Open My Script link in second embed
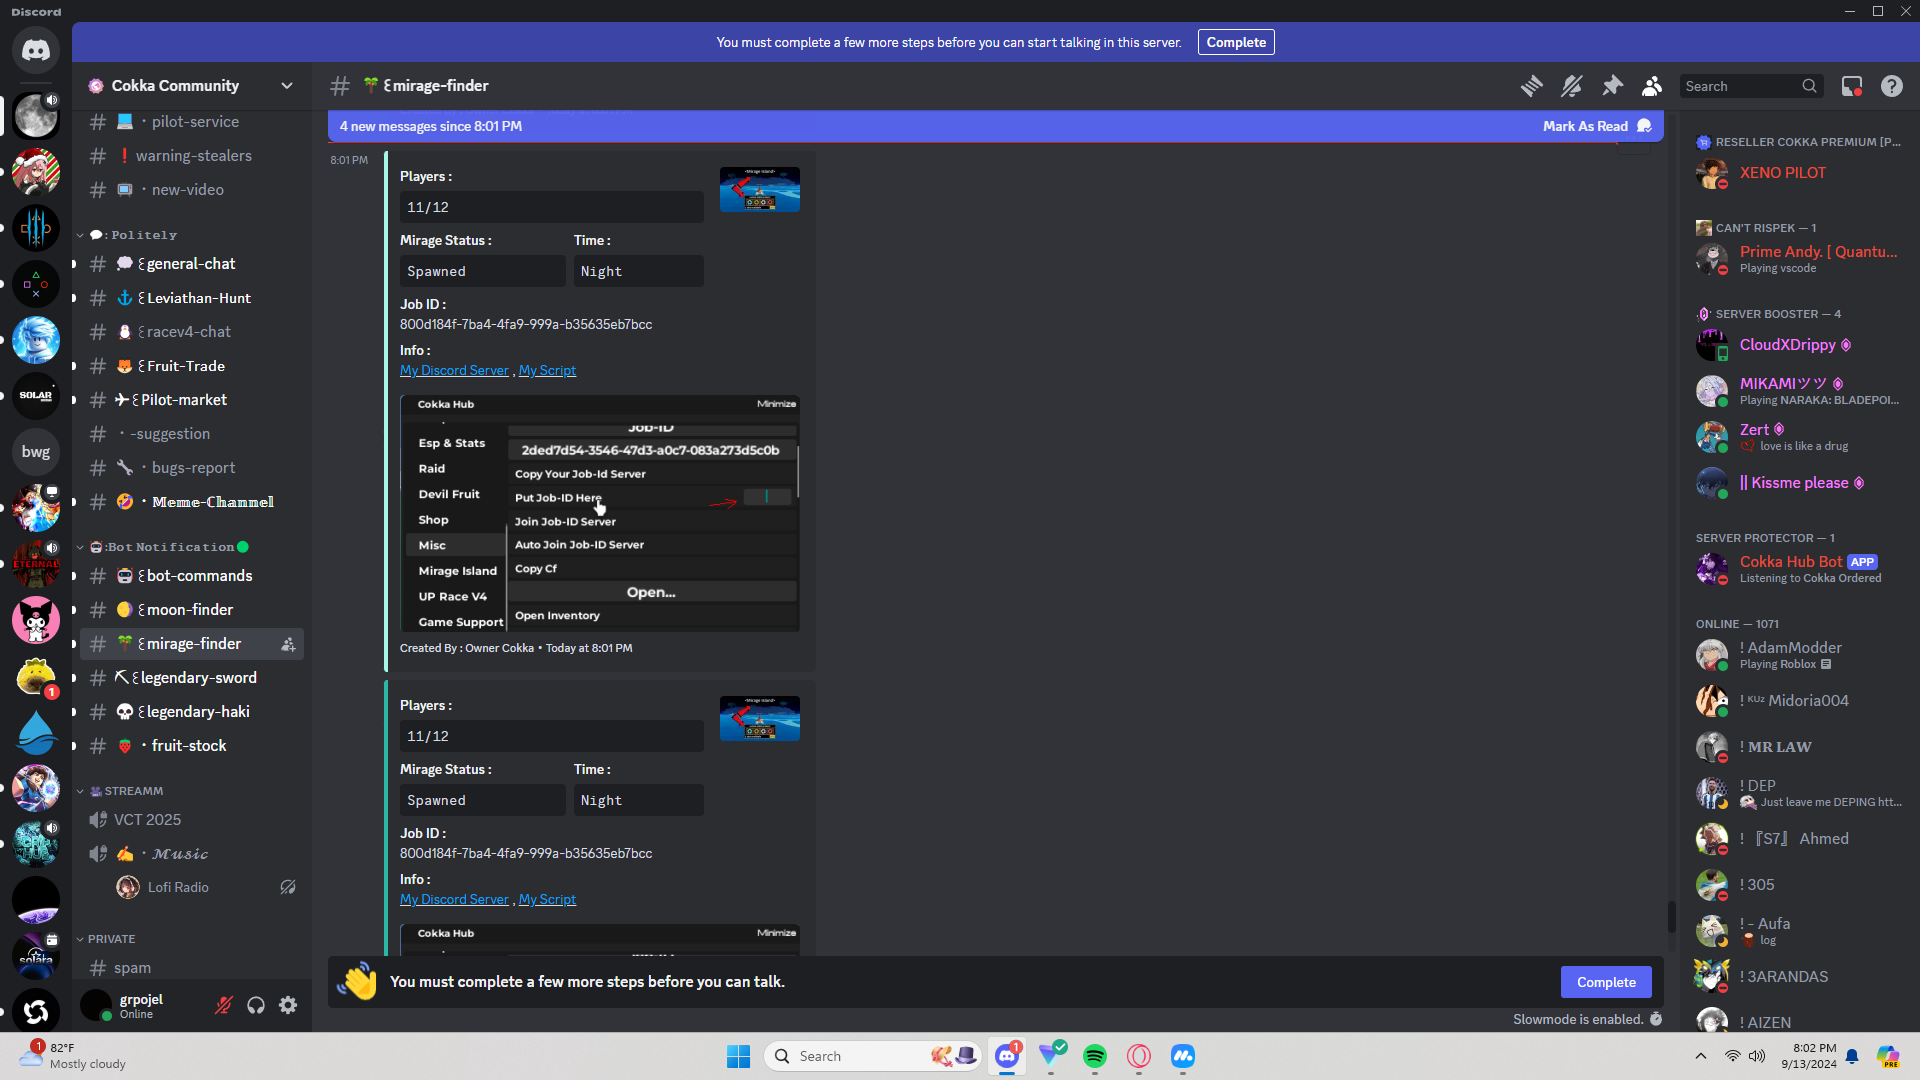The width and height of the screenshot is (1920, 1080). (547, 899)
